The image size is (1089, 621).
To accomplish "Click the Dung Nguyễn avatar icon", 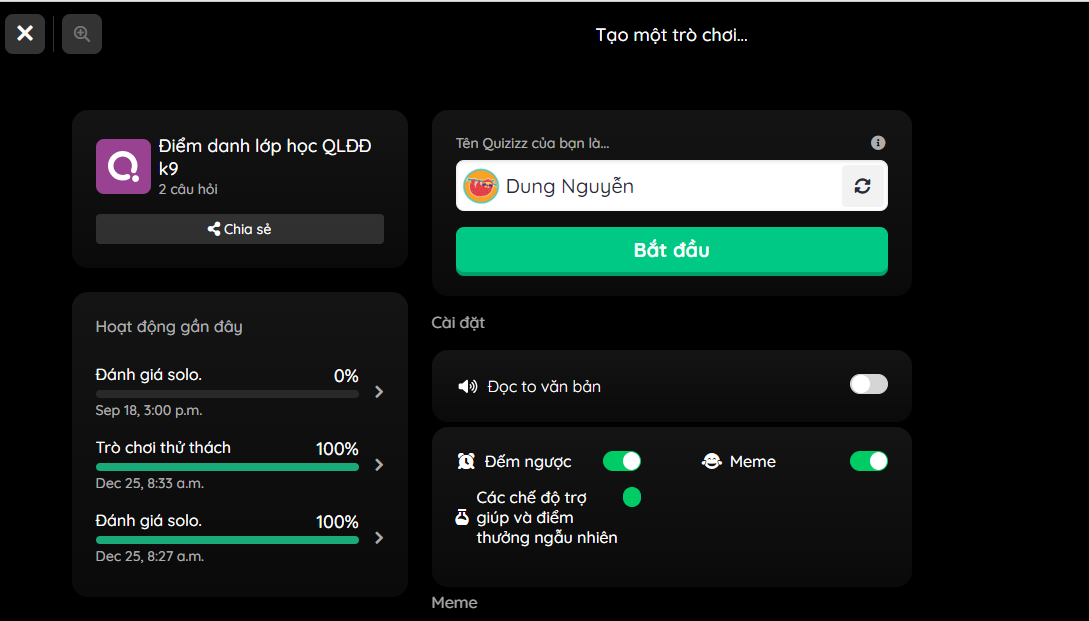I will pos(481,186).
